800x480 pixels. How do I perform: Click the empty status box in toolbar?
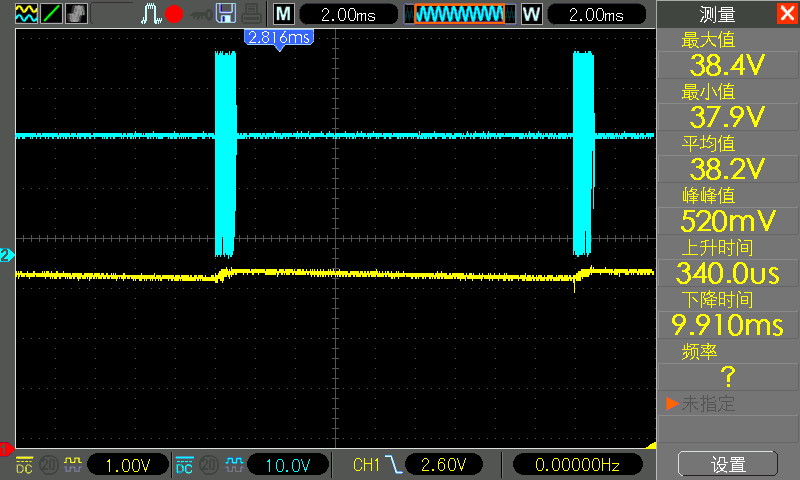(113, 14)
